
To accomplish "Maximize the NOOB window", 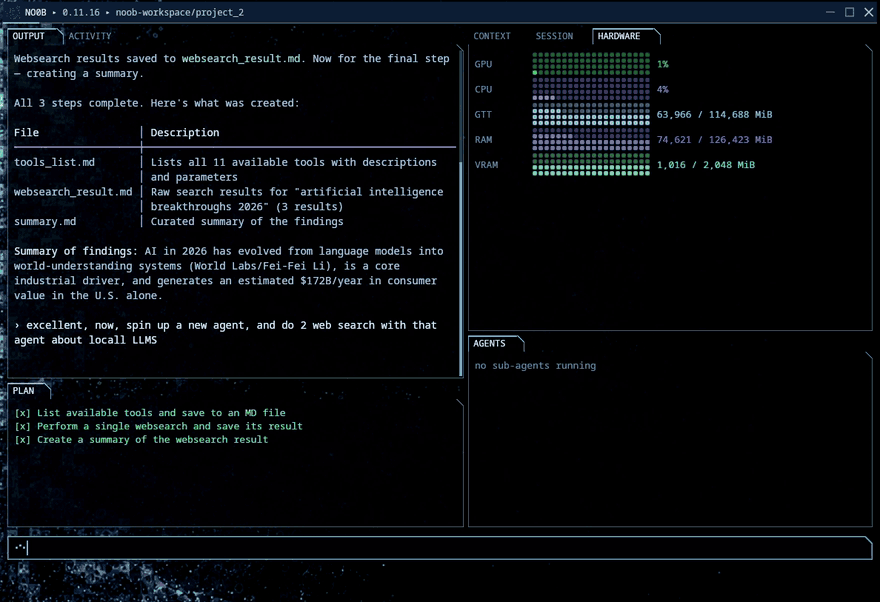I will click(849, 12).
